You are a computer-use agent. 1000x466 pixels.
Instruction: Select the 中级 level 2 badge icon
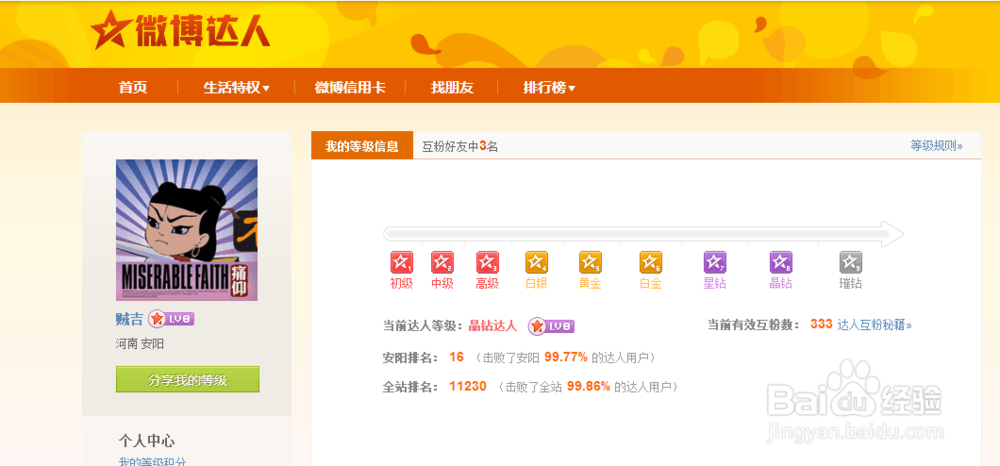click(x=442, y=262)
